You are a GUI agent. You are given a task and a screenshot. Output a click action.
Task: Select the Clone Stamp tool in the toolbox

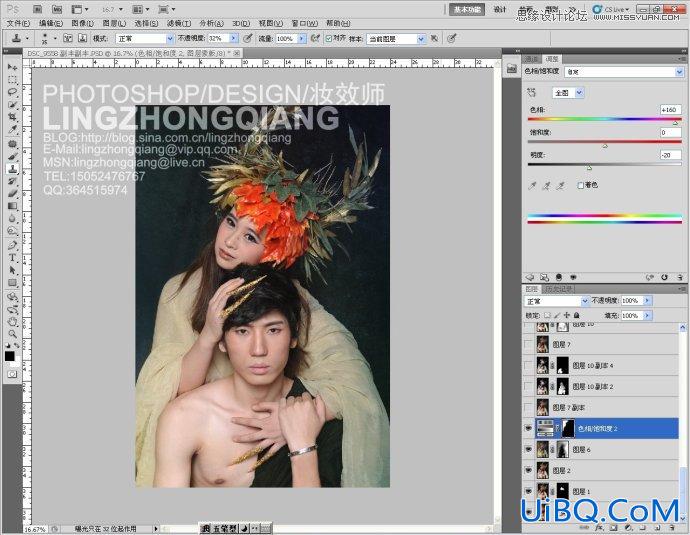12,169
